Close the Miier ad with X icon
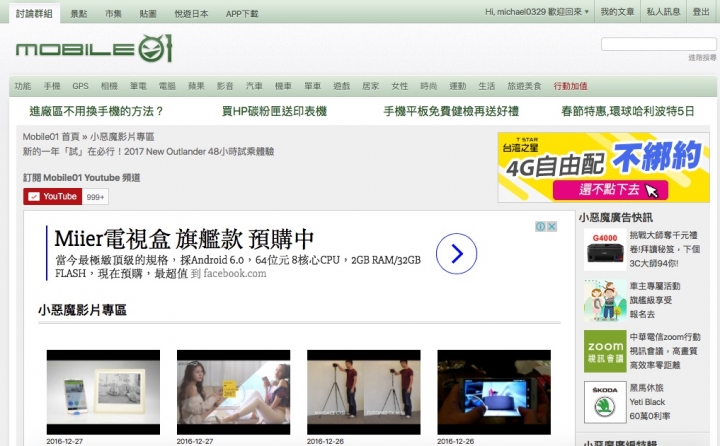Screen dimensions: 720x446 (552, 226)
